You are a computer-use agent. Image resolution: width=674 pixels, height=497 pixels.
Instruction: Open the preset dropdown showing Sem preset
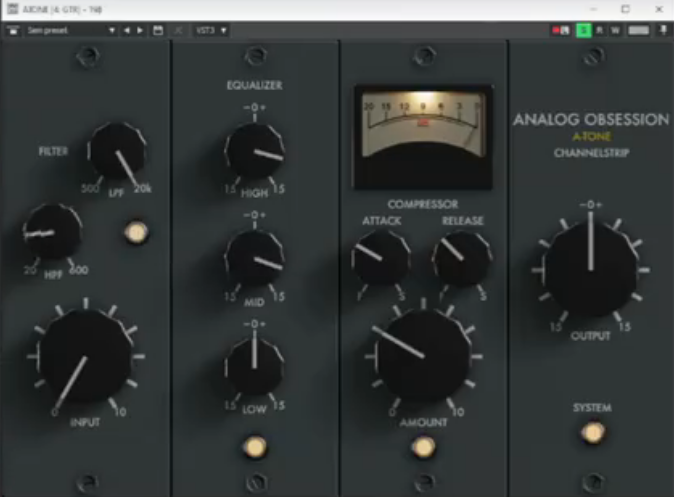click(x=70, y=31)
